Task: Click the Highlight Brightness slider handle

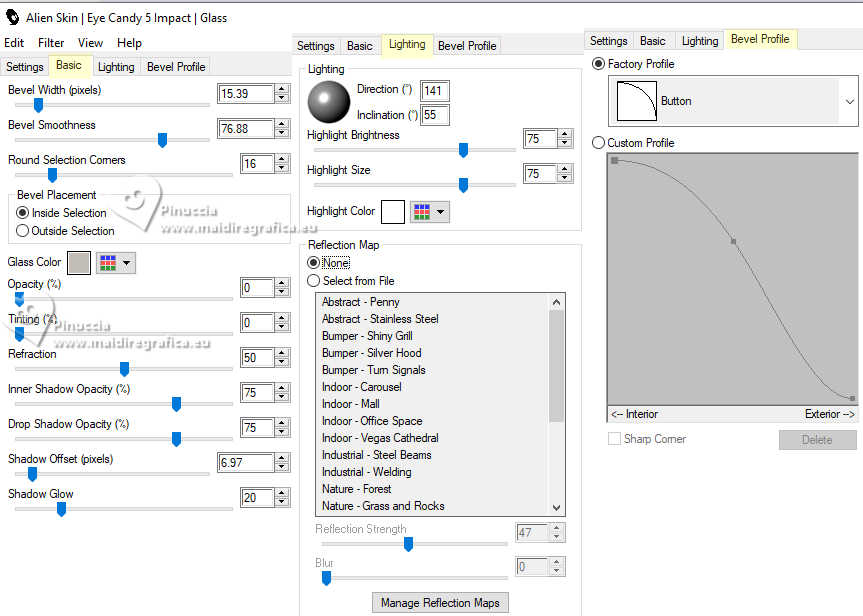Action: (x=463, y=150)
